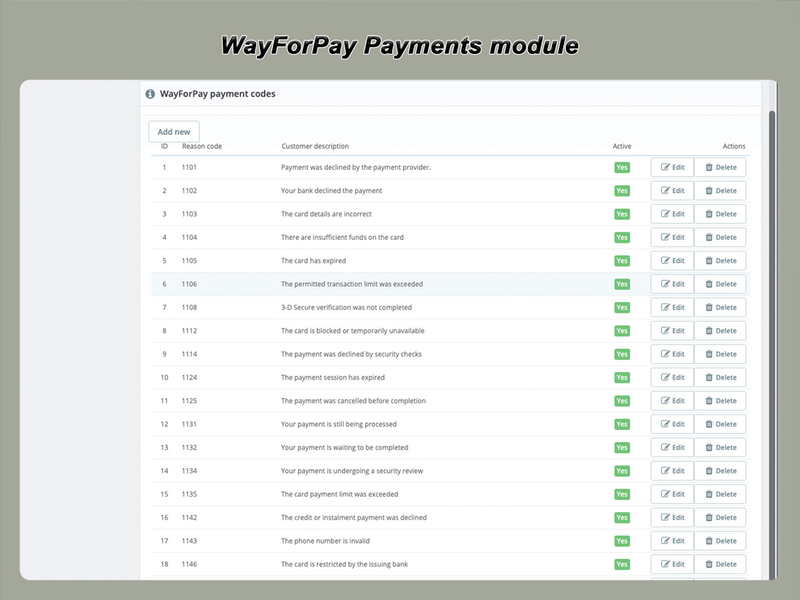Delete the 1146 restricted by issuing bank row
Screen dimensions: 800x600
click(720, 564)
